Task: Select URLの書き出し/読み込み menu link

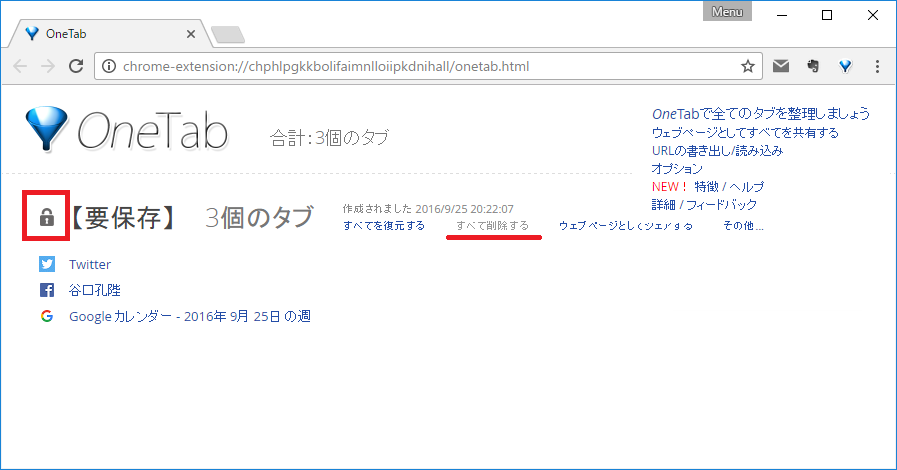Action: 716,151
